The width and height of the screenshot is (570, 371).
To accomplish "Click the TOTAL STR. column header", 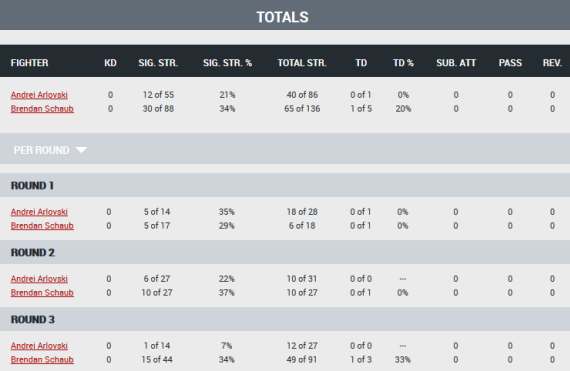I will (x=302, y=63).
